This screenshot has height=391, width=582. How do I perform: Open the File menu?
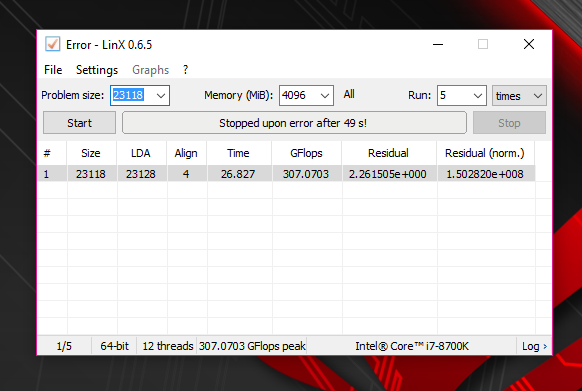pyautogui.click(x=53, y=70)
